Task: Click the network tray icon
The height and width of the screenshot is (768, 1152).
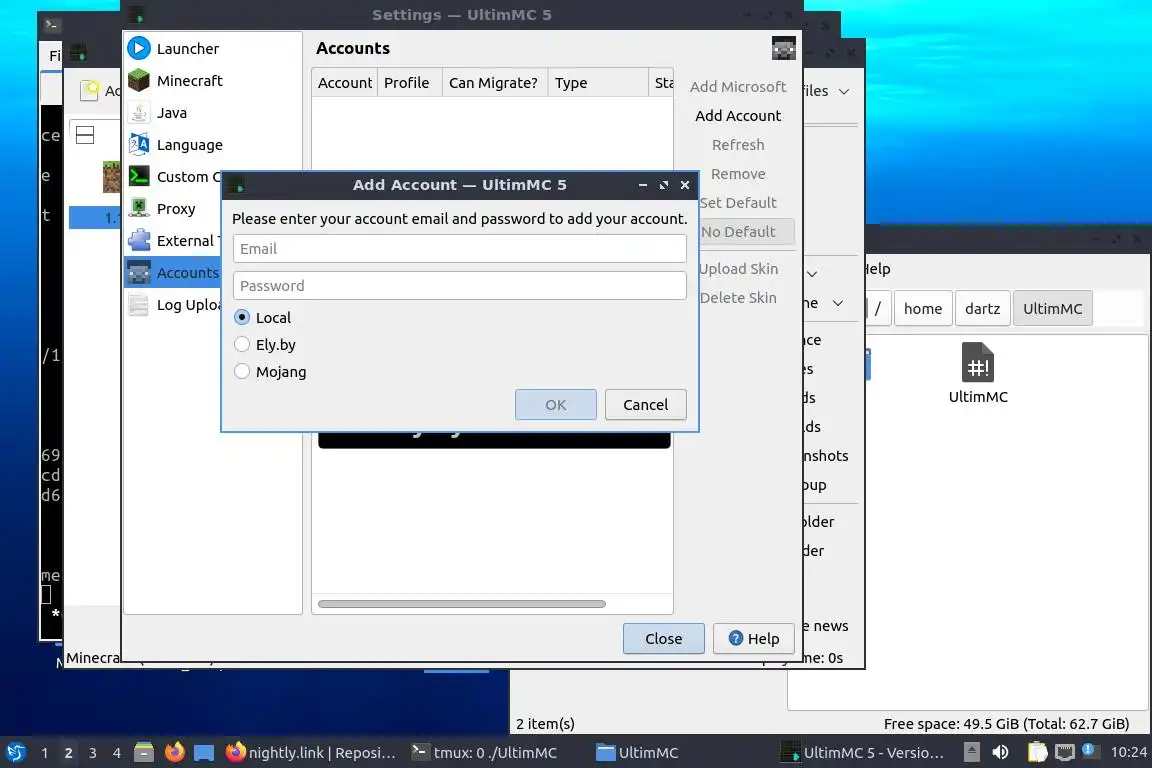Action: [1065, 752]
